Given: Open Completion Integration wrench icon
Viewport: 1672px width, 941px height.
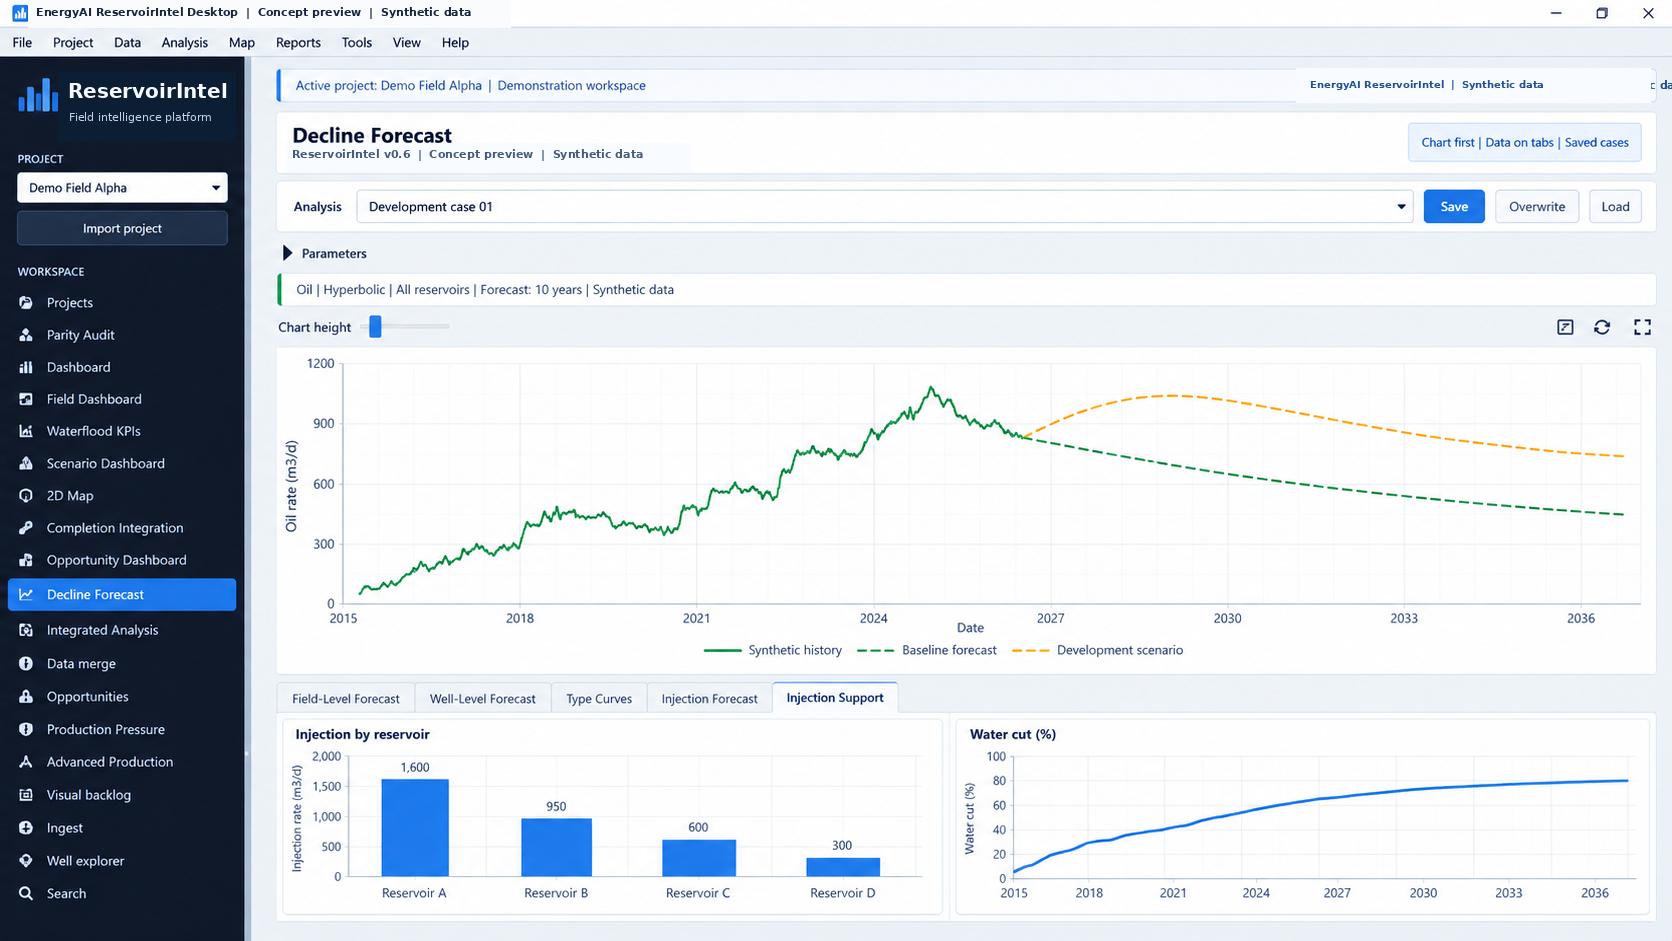Looking at the screenshot, I should (x=26, y=528).
